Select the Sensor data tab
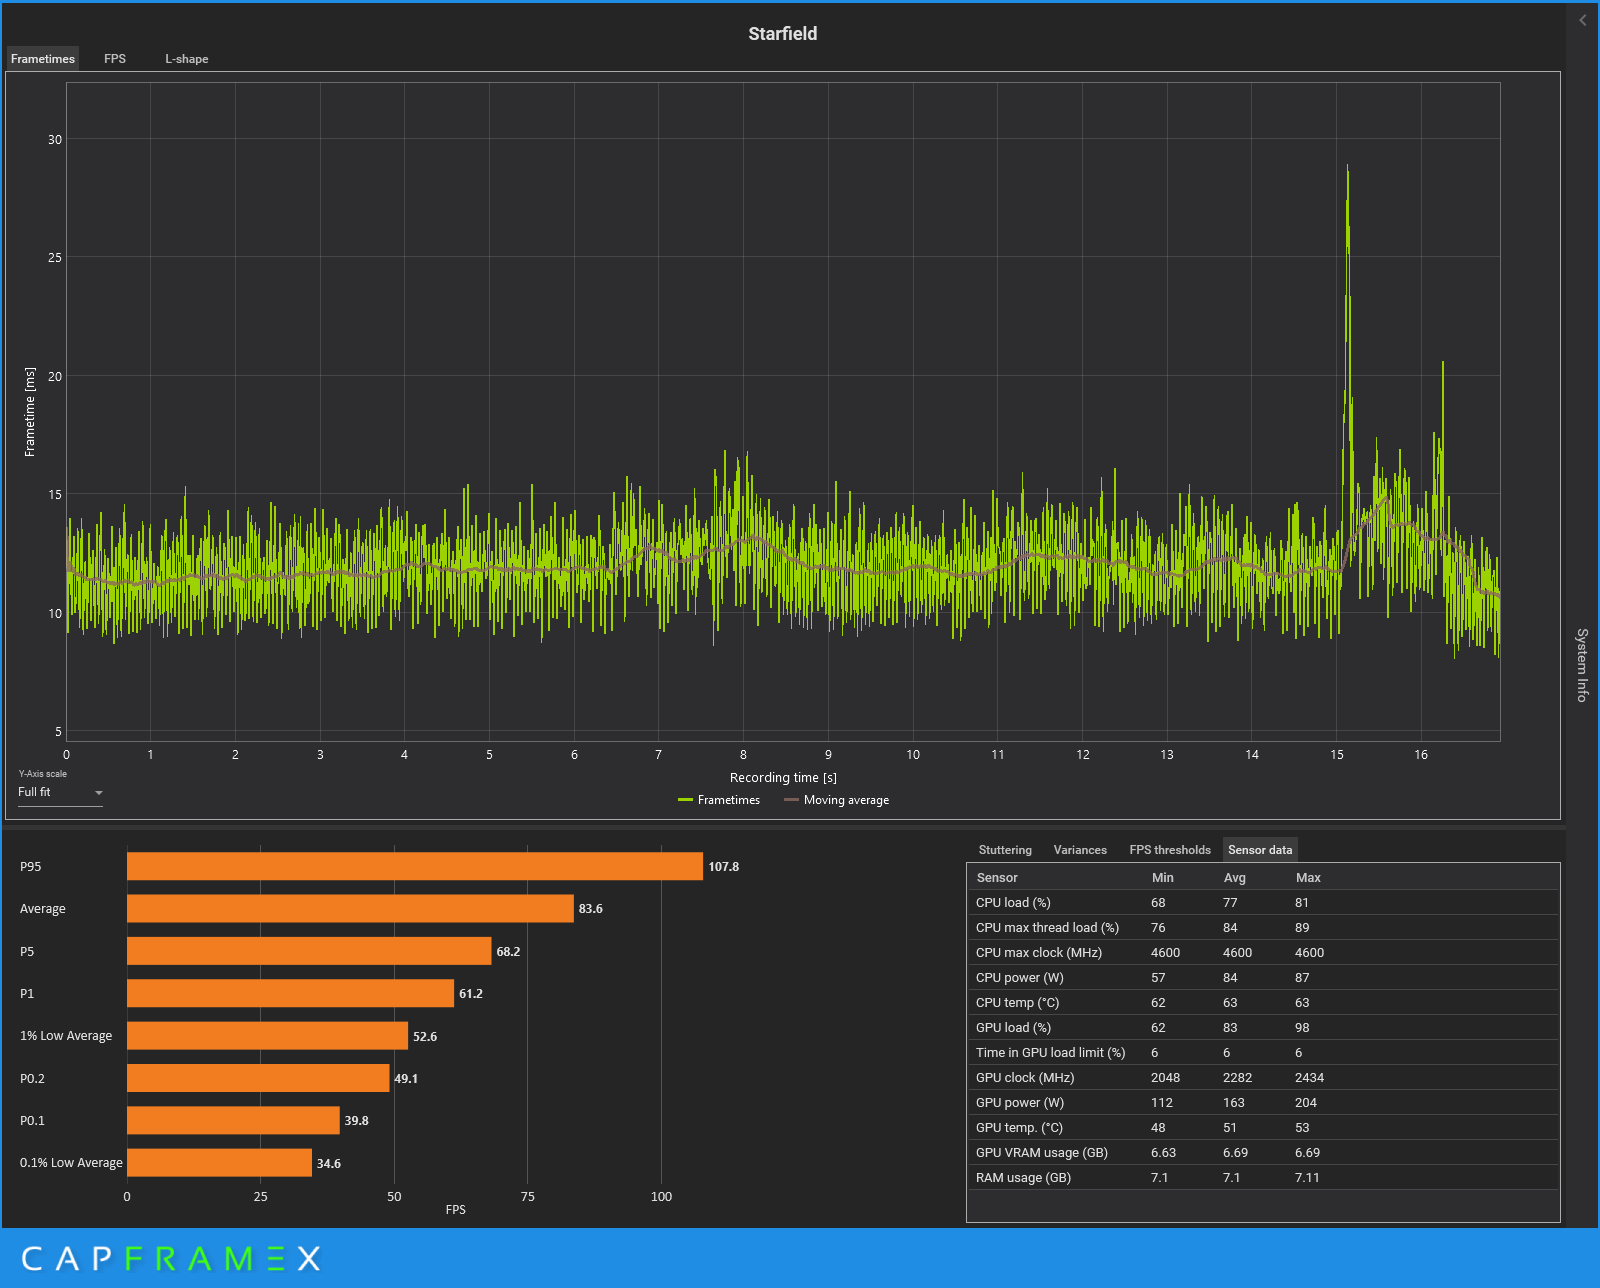 pyautogui.click(x=1260, y=850)
